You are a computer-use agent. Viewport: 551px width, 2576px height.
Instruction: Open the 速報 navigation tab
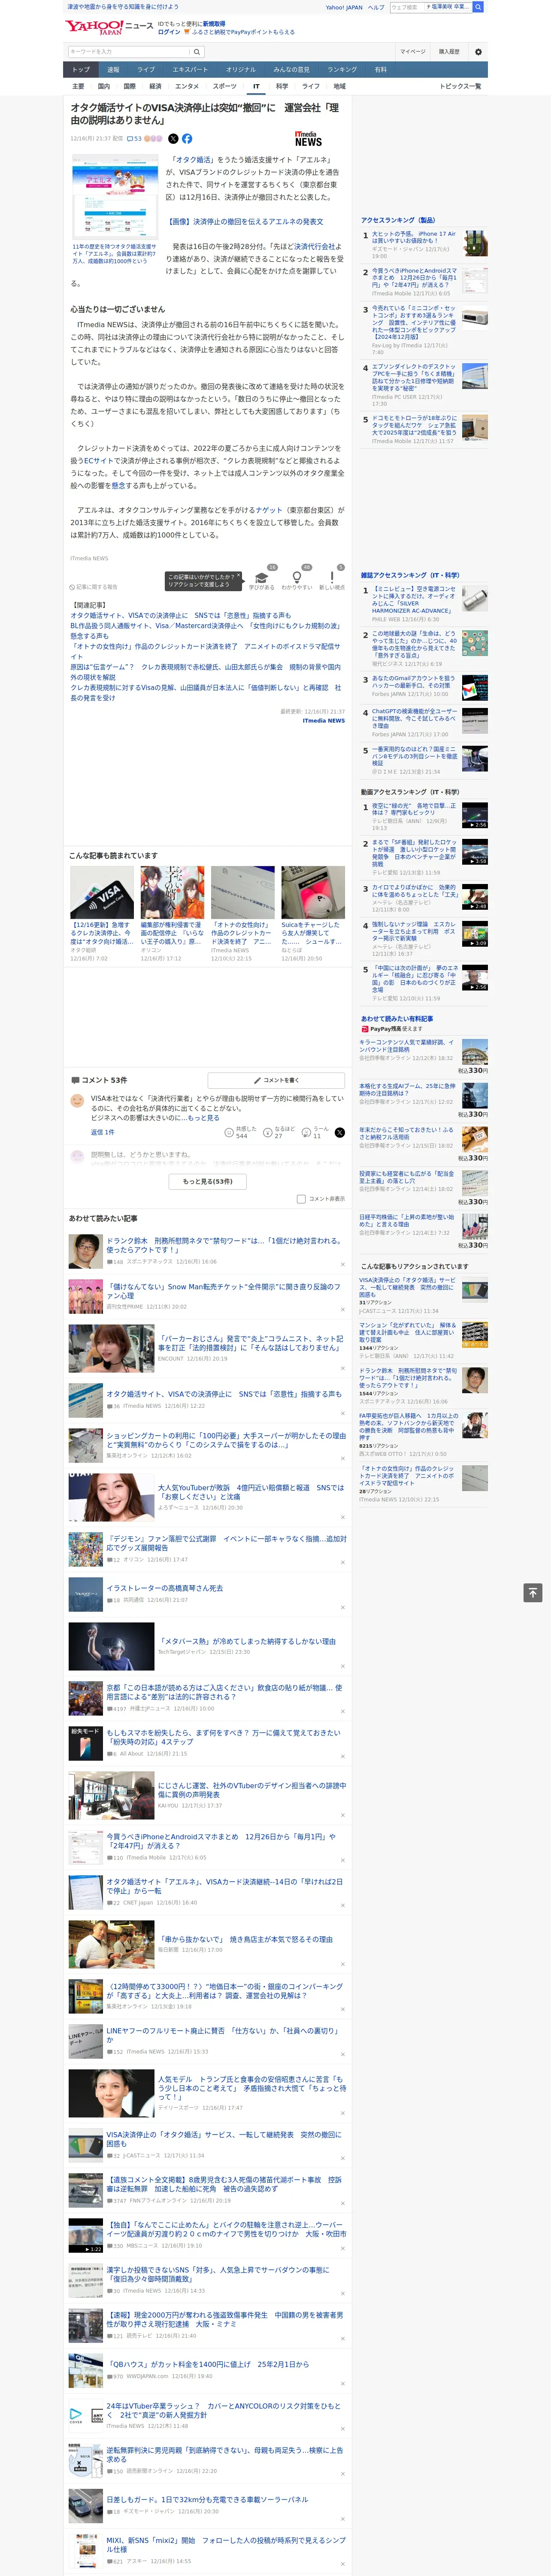click(113, 69)
